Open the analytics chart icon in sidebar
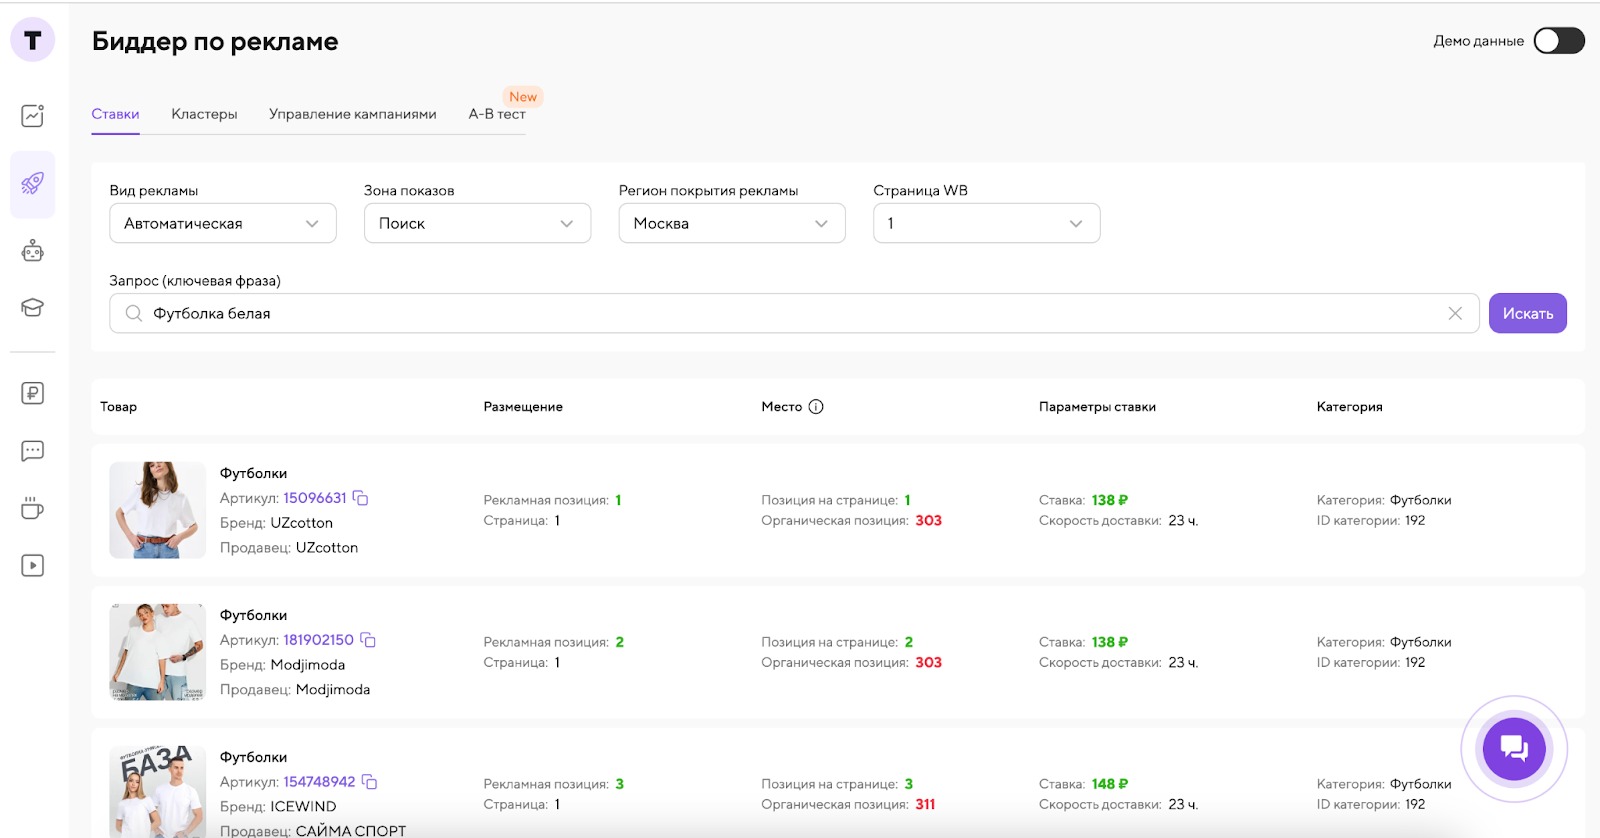This screenshot has width=1600, height=838. tap(32, 116)
